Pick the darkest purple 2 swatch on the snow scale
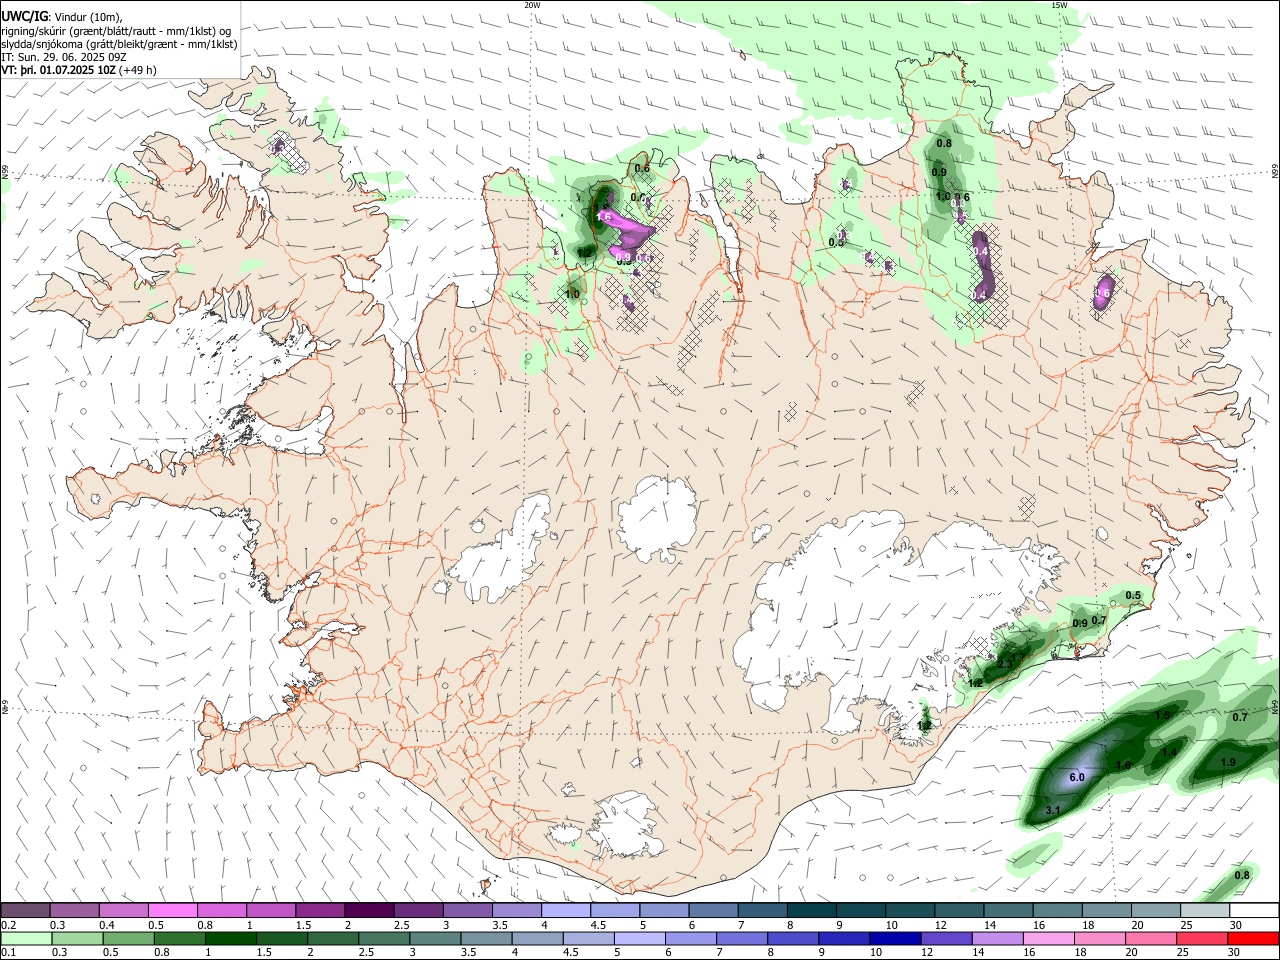This screenshot has height=960, width=1280. [368, 911]
